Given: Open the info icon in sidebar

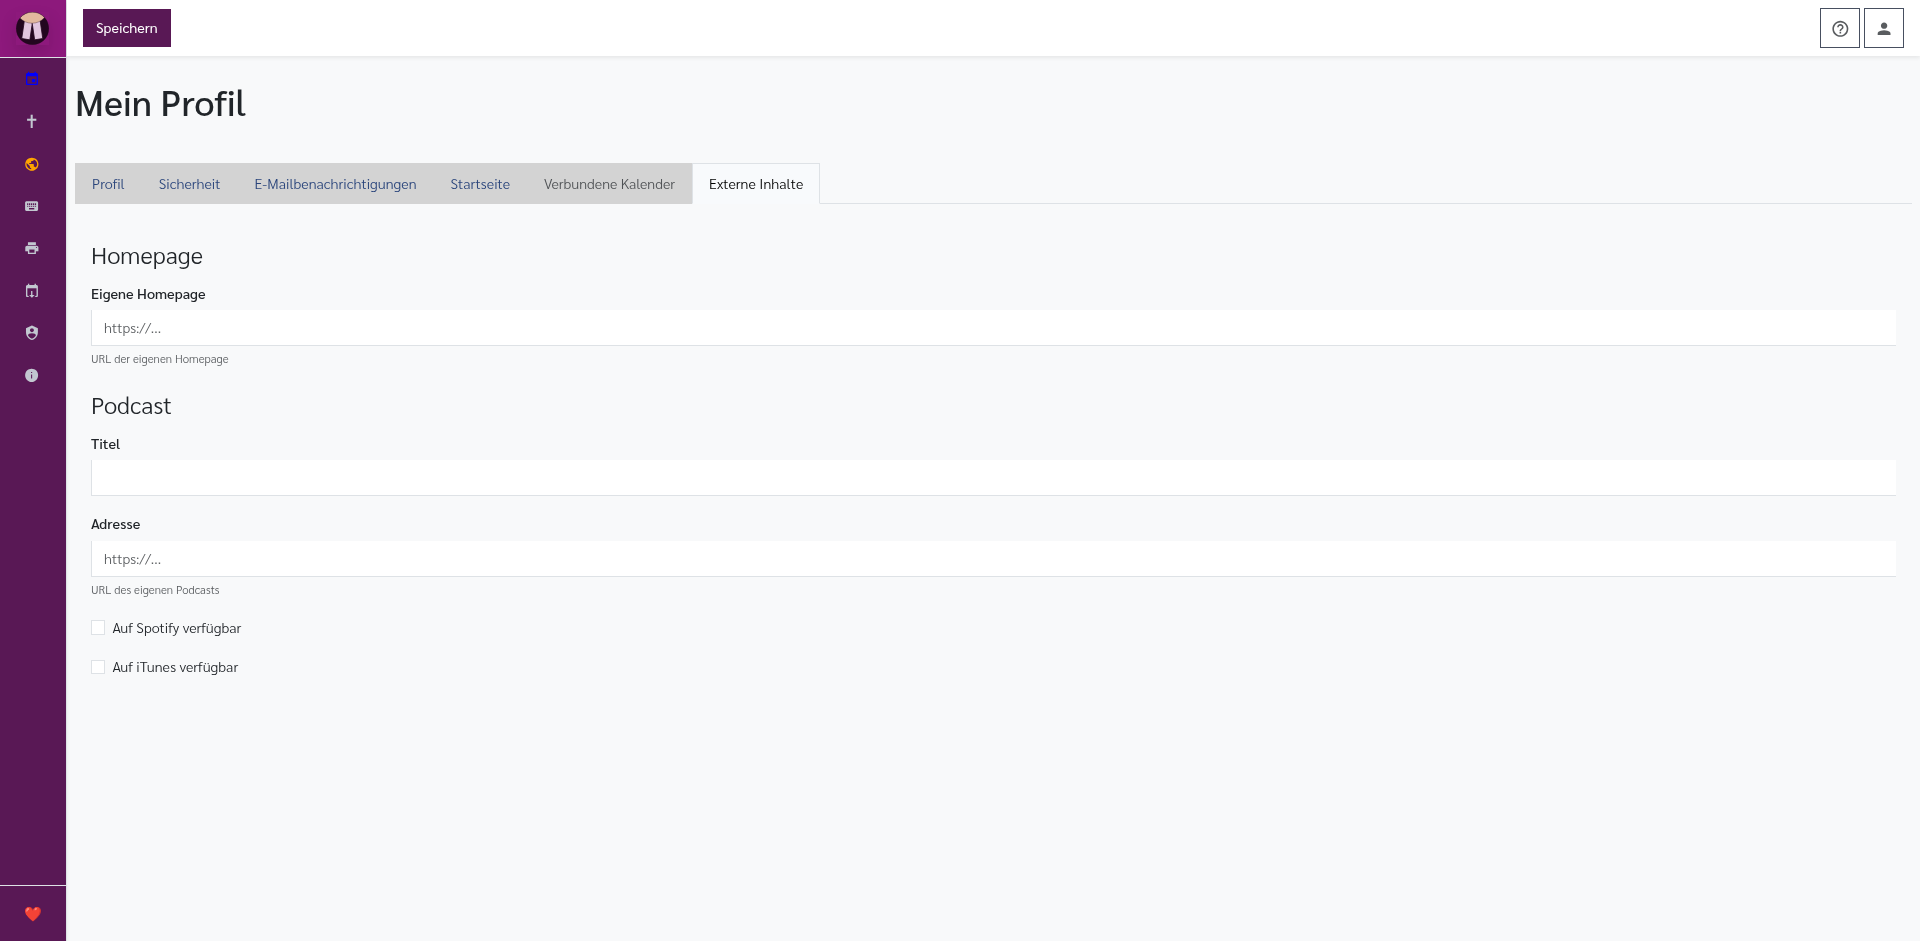Looking at the screenshot, I should (x=32, y=376).
